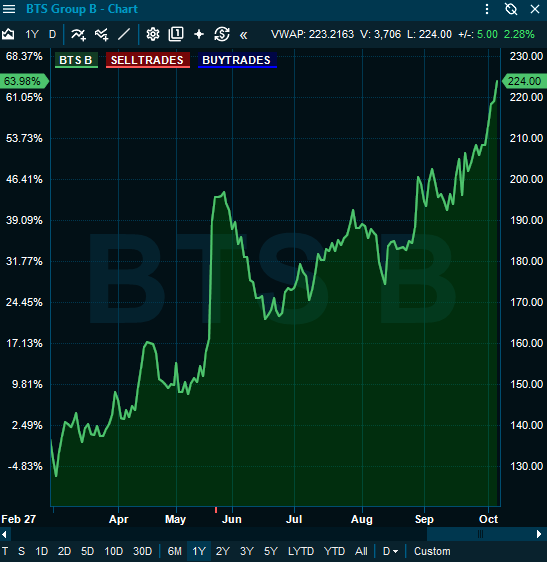547x562 pixels.
Task: Collapse the toolbar with the double chevron
Action: pyautogui.click(x=243, y=35)
